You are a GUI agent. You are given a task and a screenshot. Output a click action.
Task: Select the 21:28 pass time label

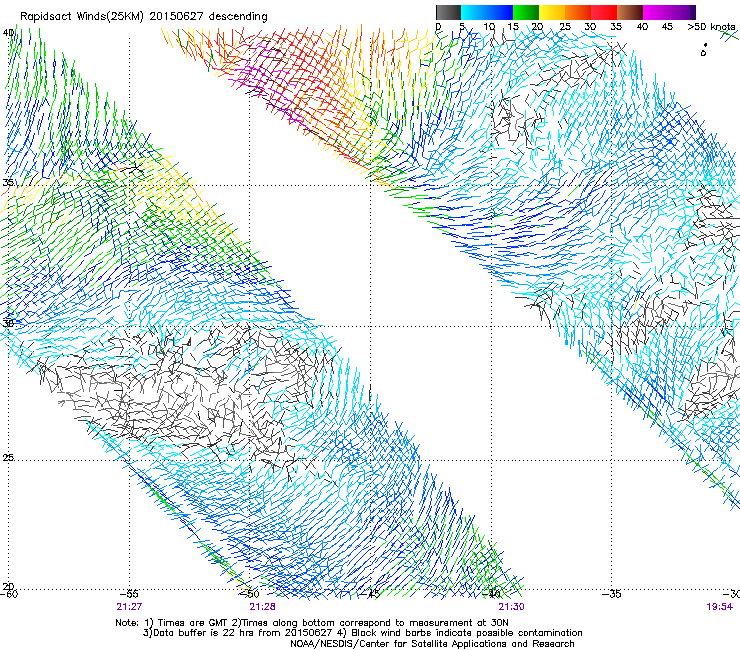click(262, 607)
